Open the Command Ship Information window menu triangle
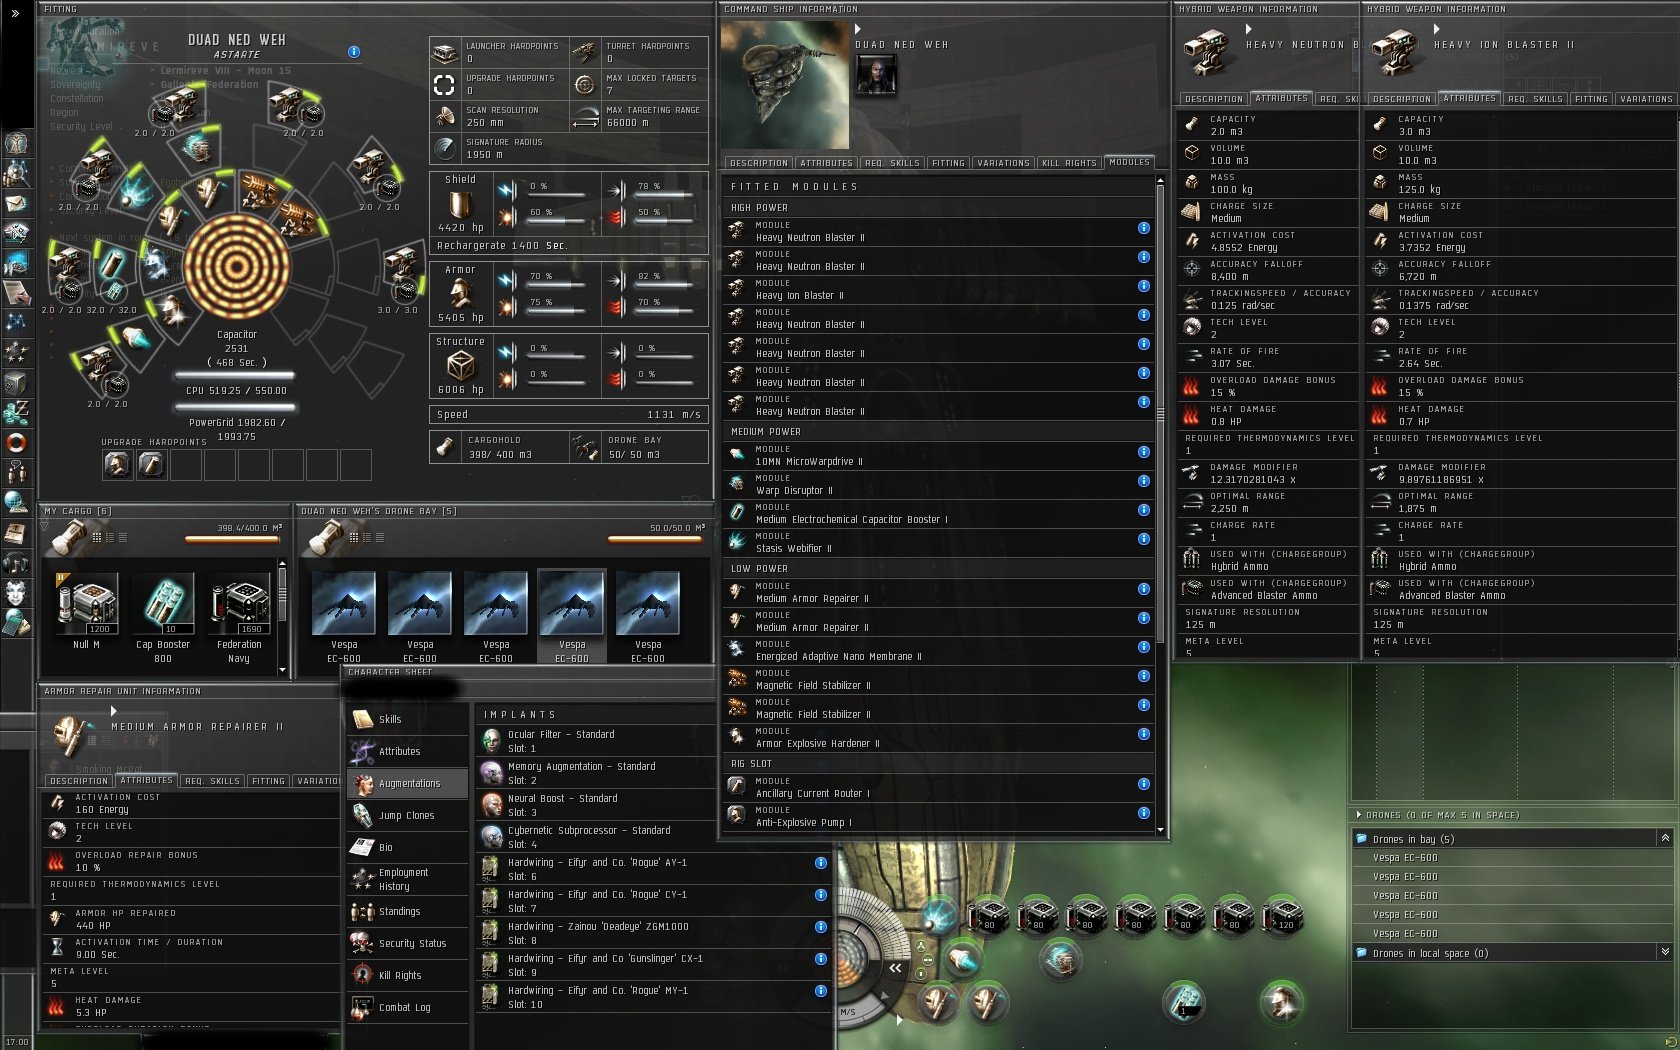This screenshot has width=1680, height=1050. (857, 29)
